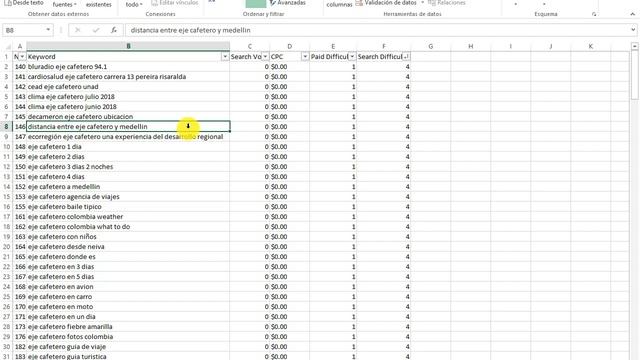Click the Enter checkmark icon in formula bar
Screen dimensions: 640x360
[96, 30]
